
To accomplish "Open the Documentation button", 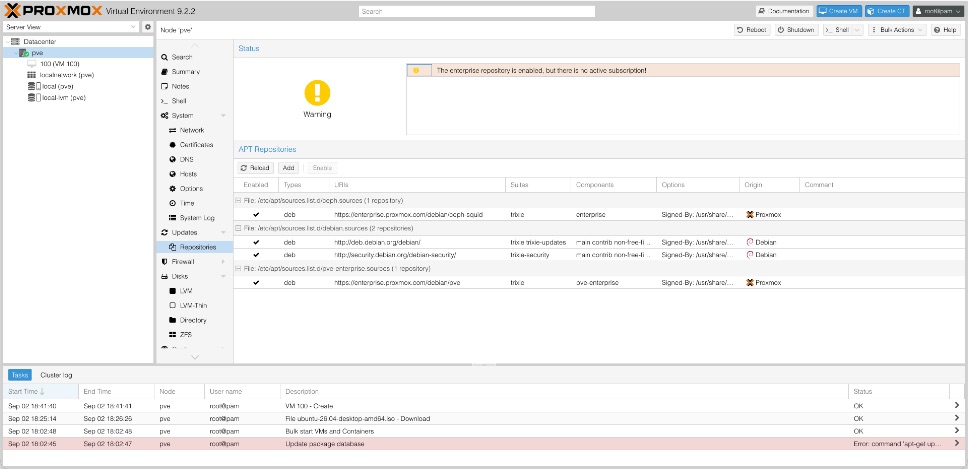I will (x=784, y=11).
